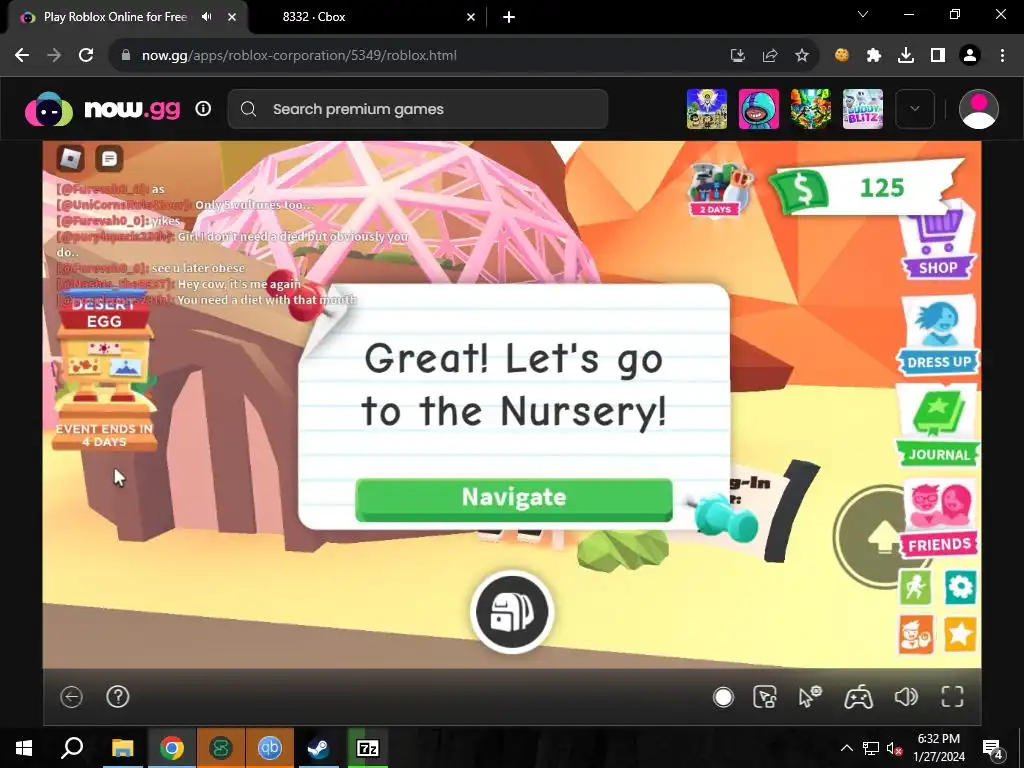Open the Dress Up menu

(x=938, y=336)
